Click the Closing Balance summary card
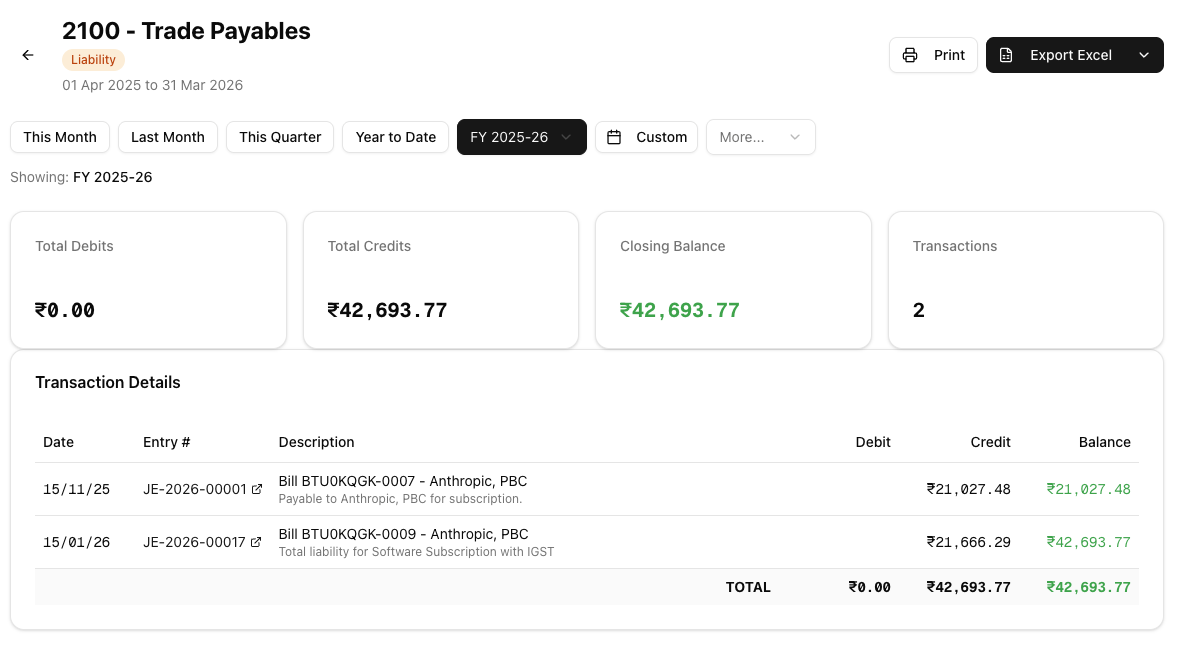 point(733,280)
